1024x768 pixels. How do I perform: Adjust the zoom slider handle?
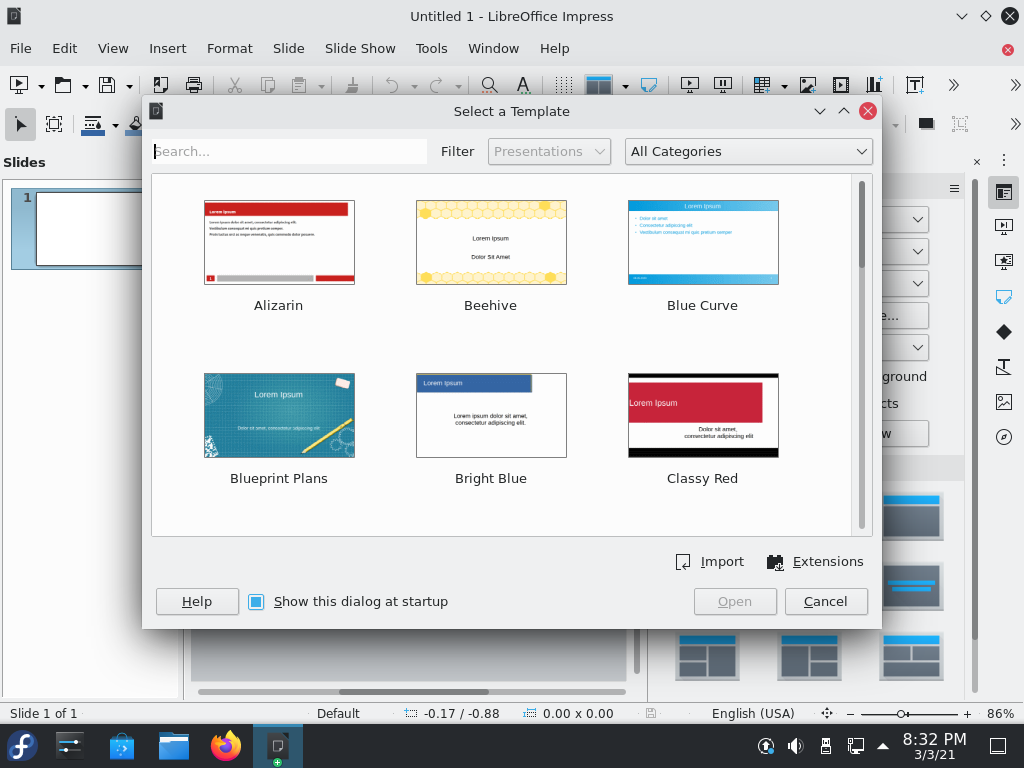point(901,714)
